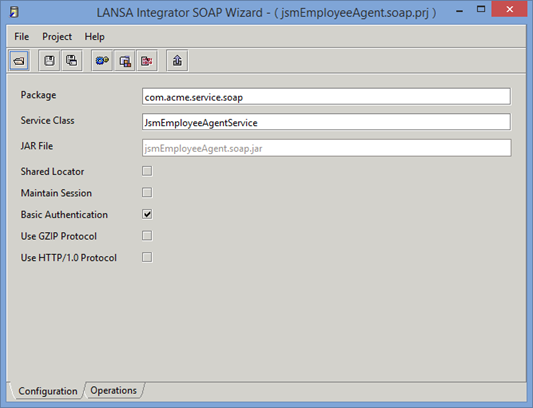This screenshot has width=533, height=408.
Task: Click the Open project folder icon
Action: coord(19,61)
